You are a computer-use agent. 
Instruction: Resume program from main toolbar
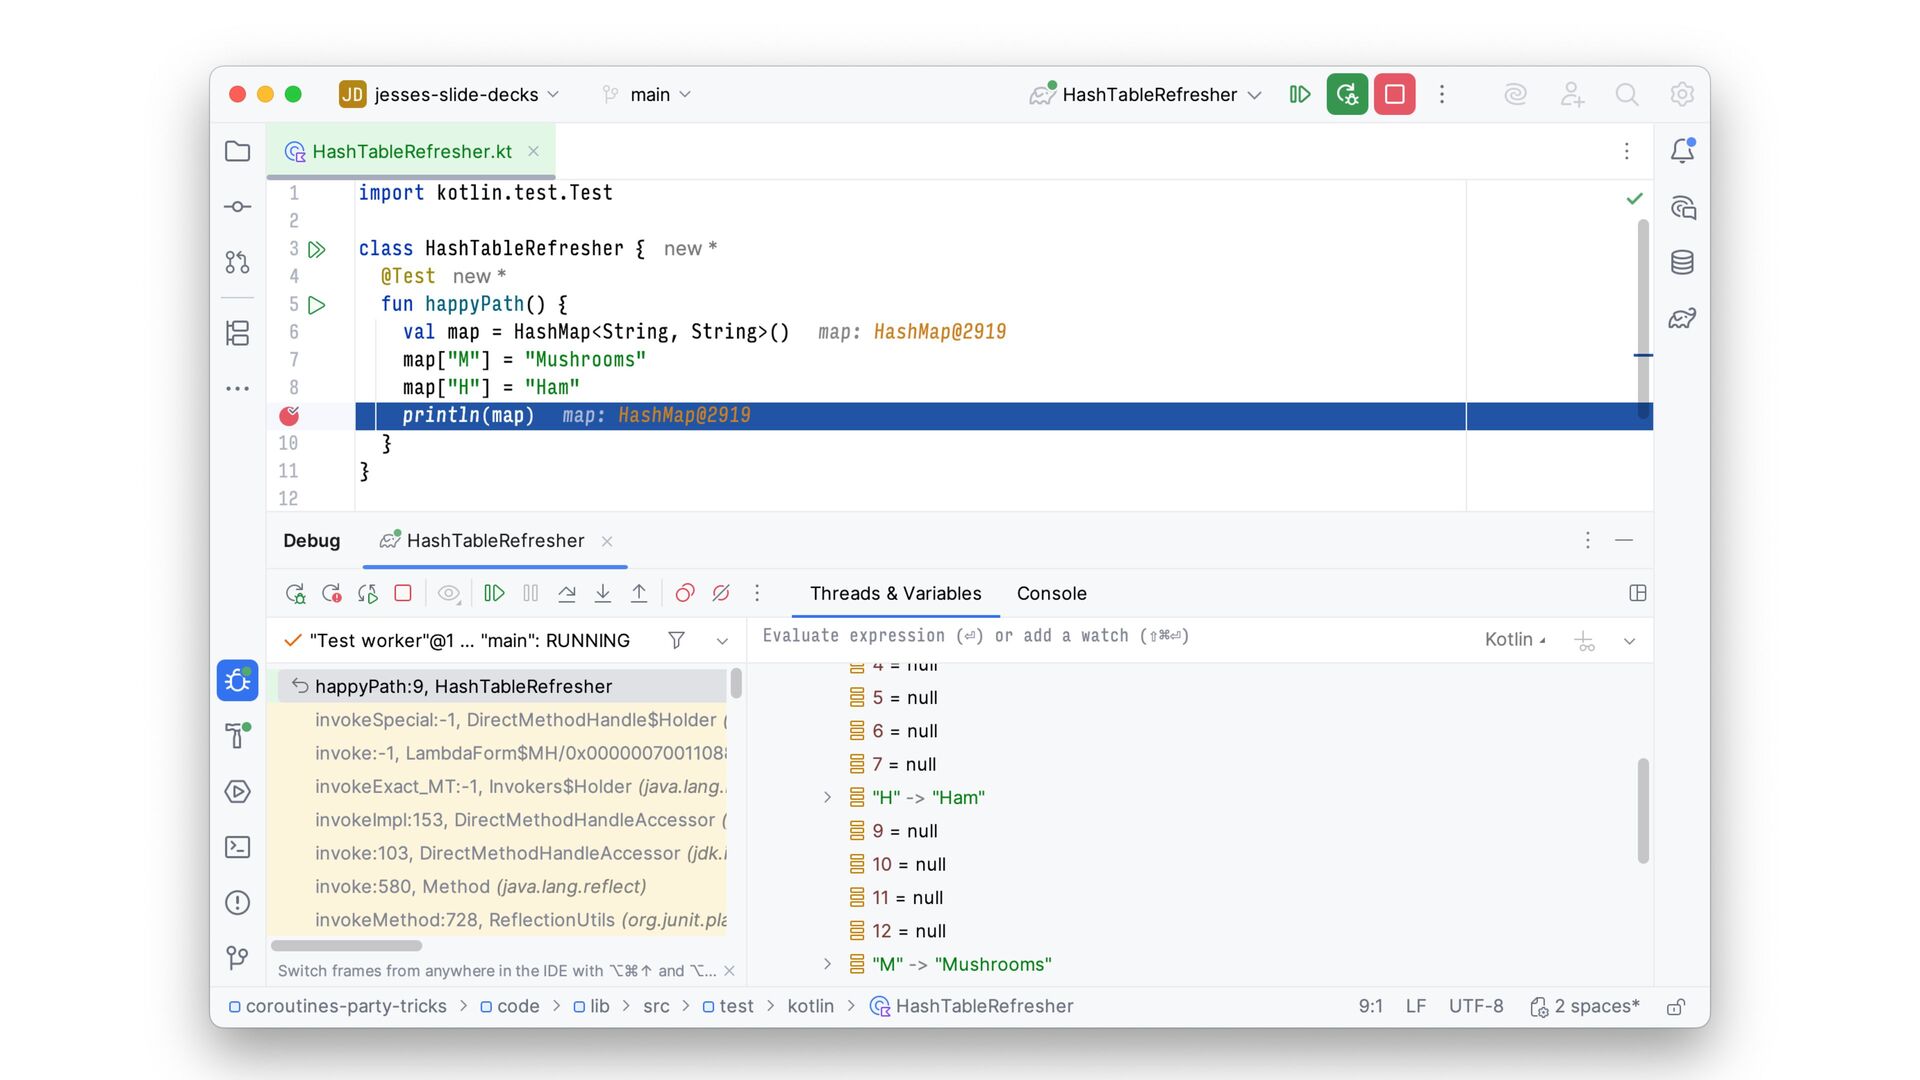(1300, 94)
